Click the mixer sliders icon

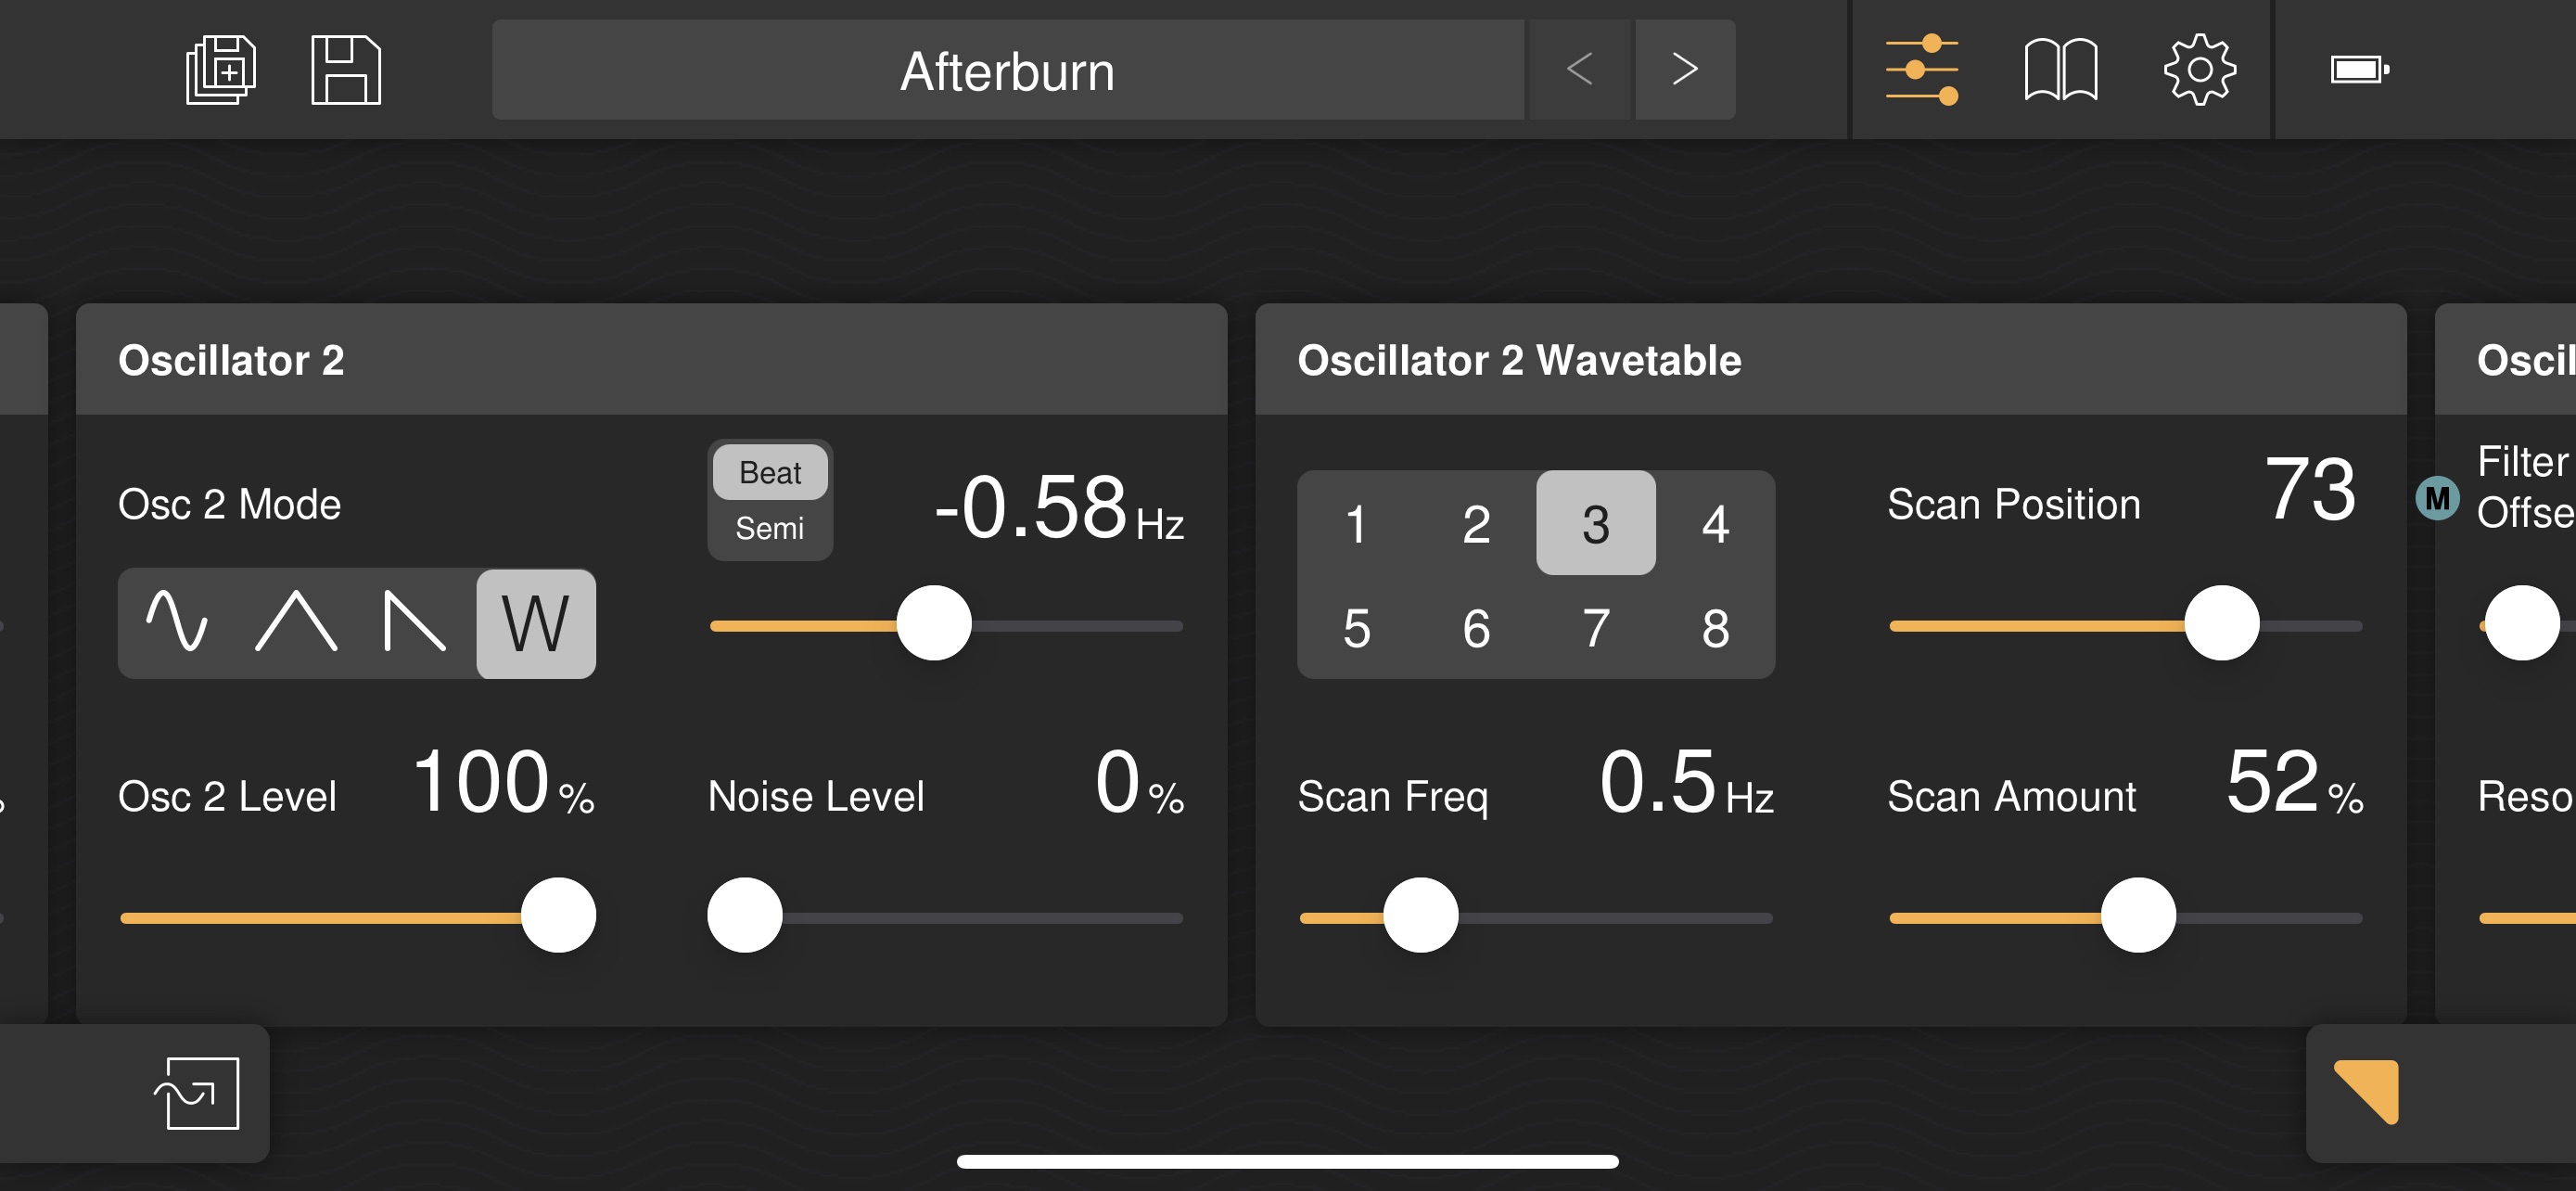pyautogui.click(x=1920, y=69)
